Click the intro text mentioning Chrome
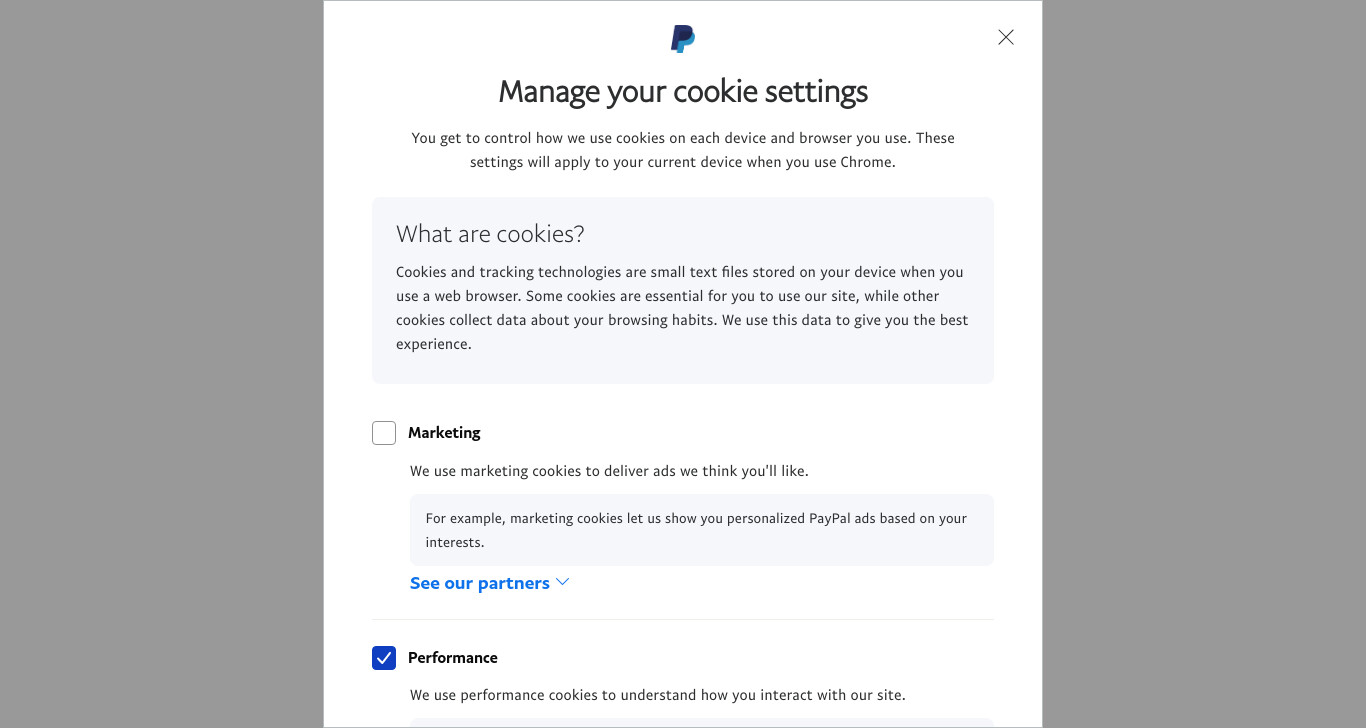 tap(683, 150)
